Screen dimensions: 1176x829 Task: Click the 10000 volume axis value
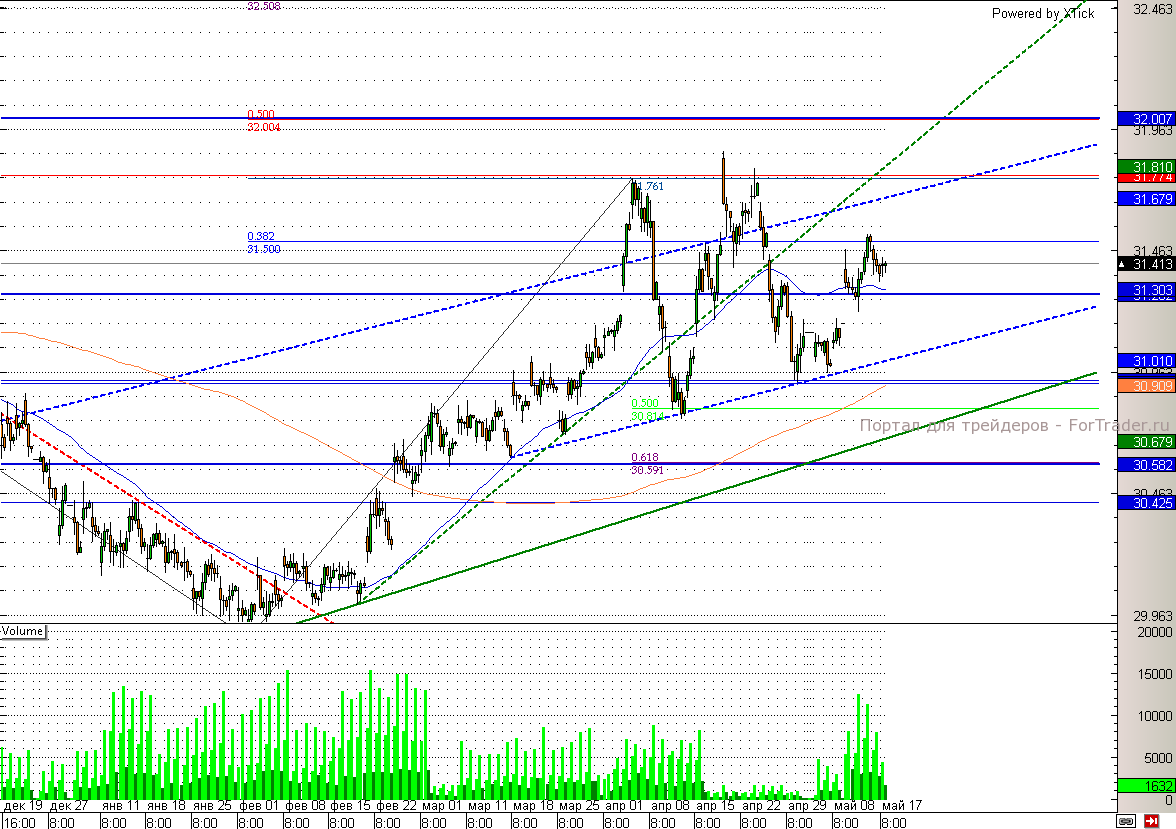(x=1155, y=716)
